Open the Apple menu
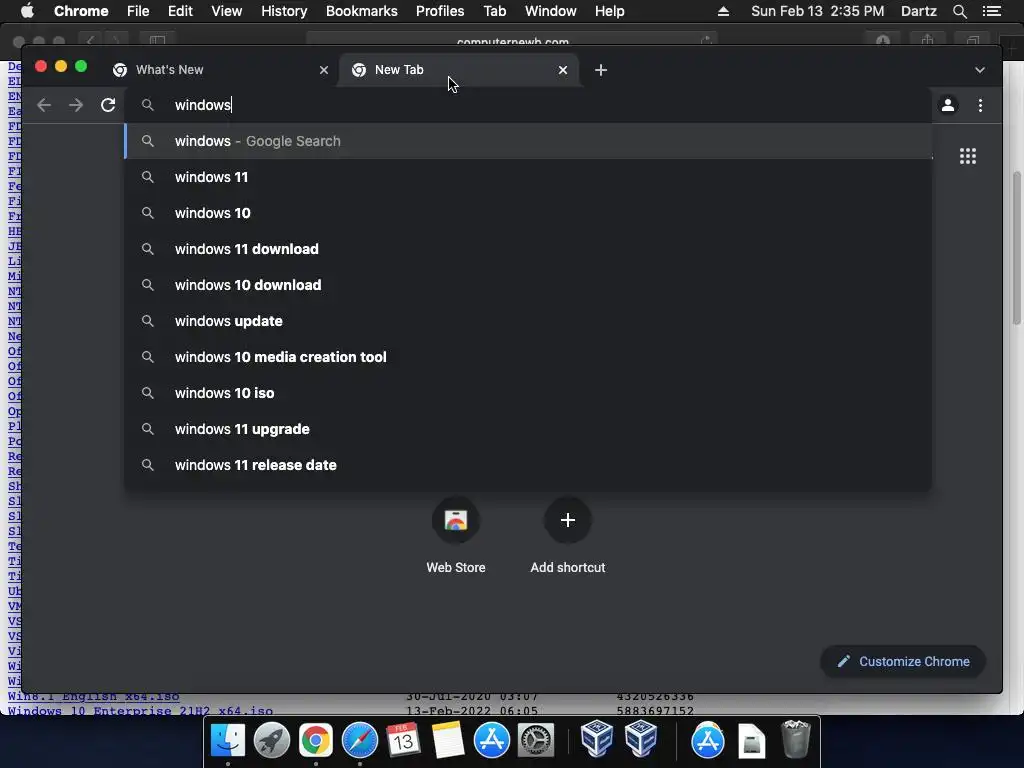This screenshot has height=768, width=1024. (27, 11)
